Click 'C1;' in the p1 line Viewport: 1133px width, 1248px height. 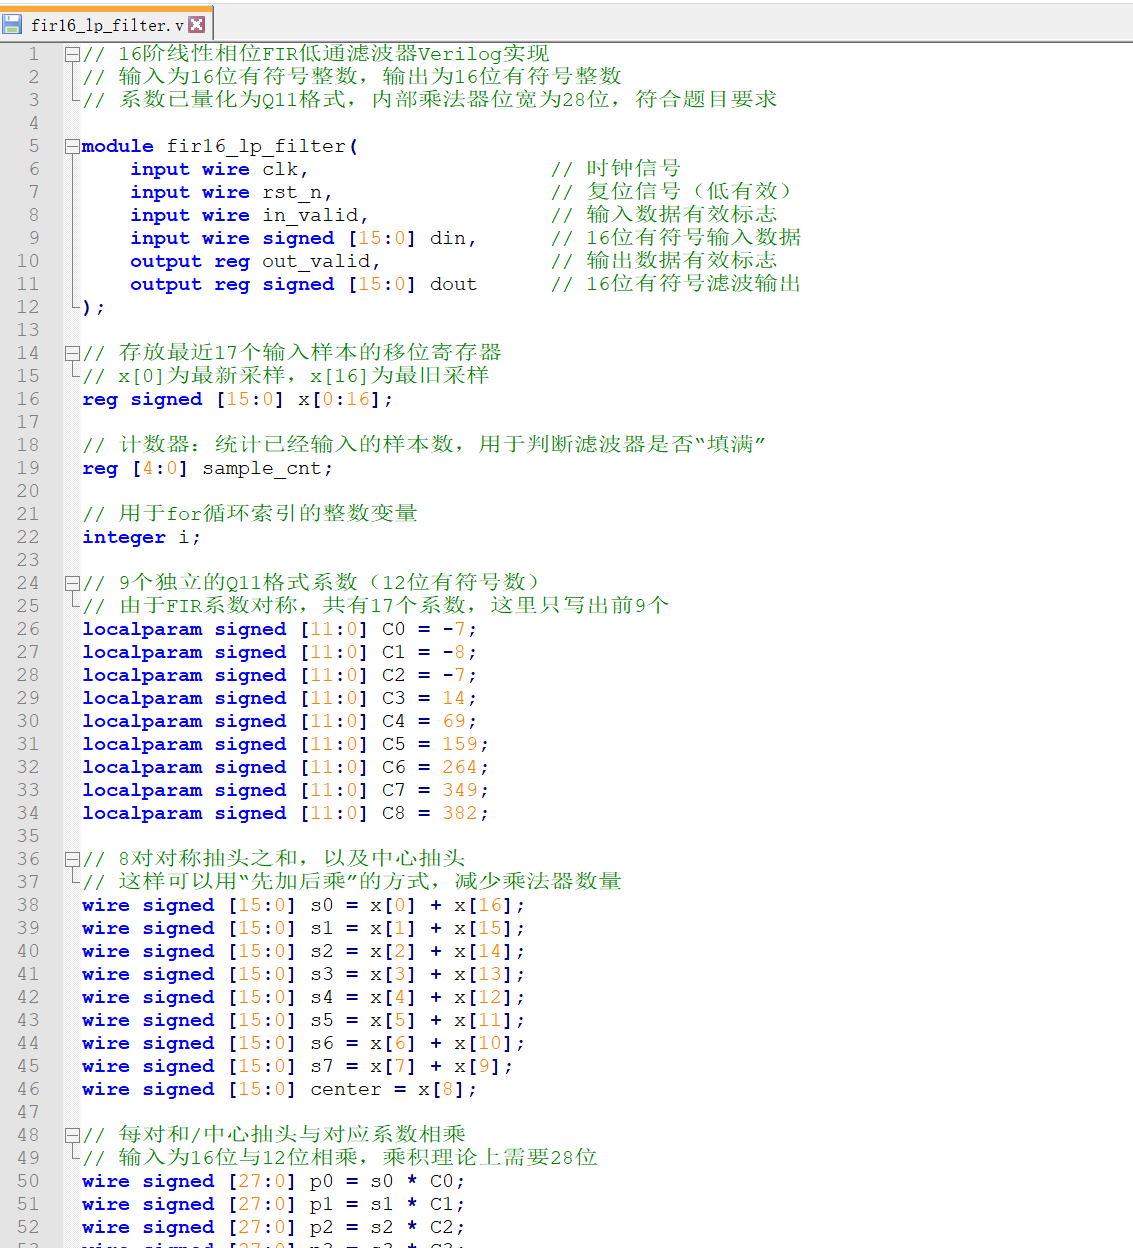448,1204
